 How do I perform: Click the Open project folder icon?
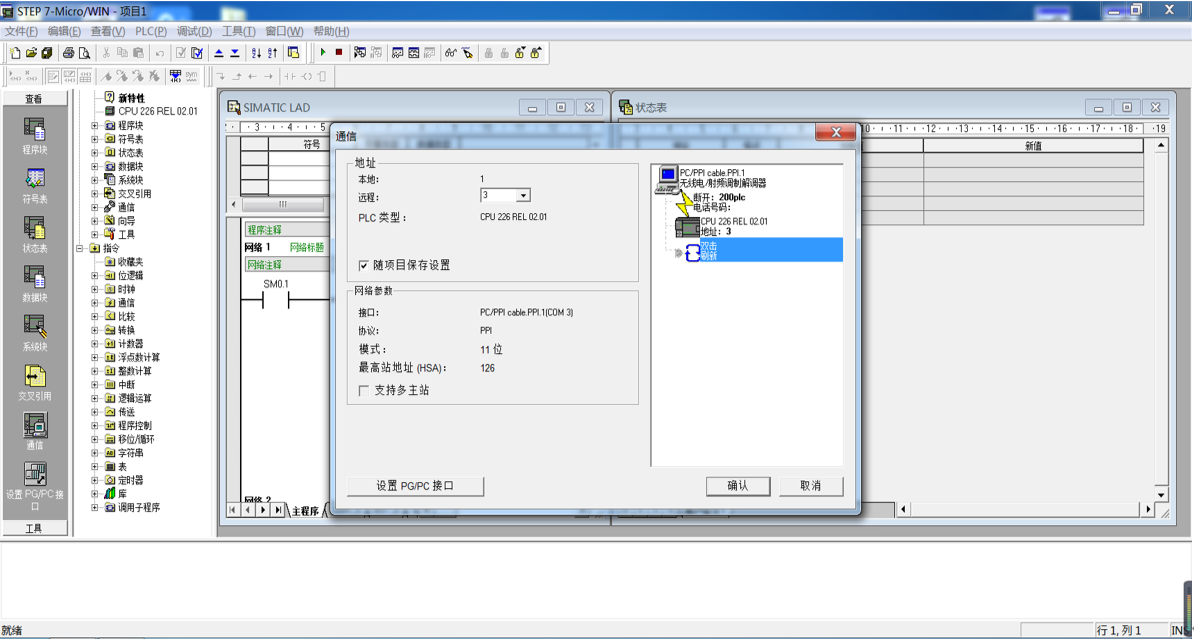tap(31, 53)
